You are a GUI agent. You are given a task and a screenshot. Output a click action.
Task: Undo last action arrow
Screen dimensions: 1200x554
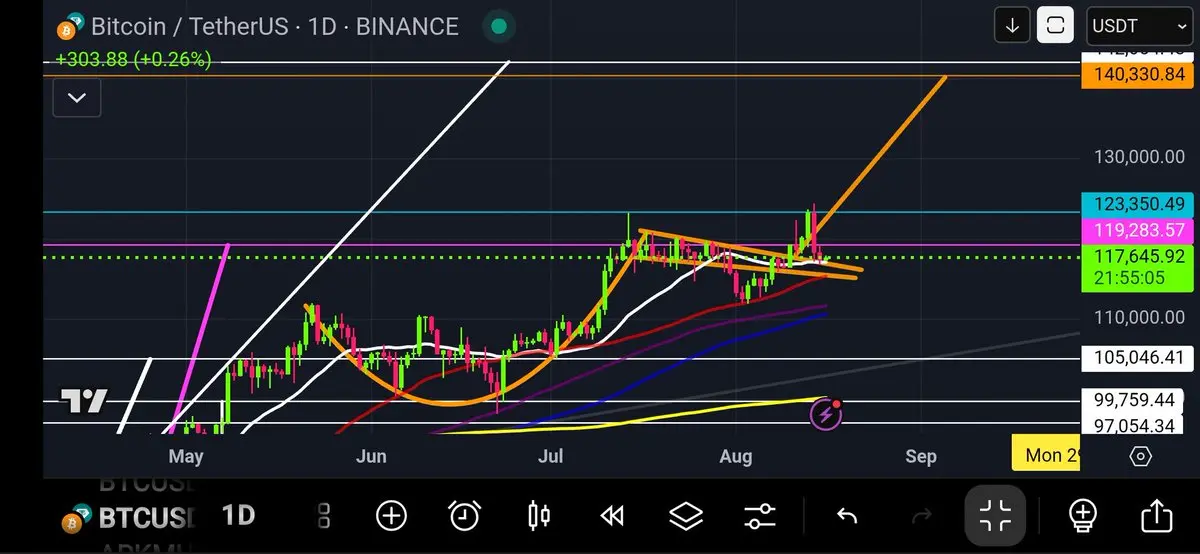click(x=847, y=516)
